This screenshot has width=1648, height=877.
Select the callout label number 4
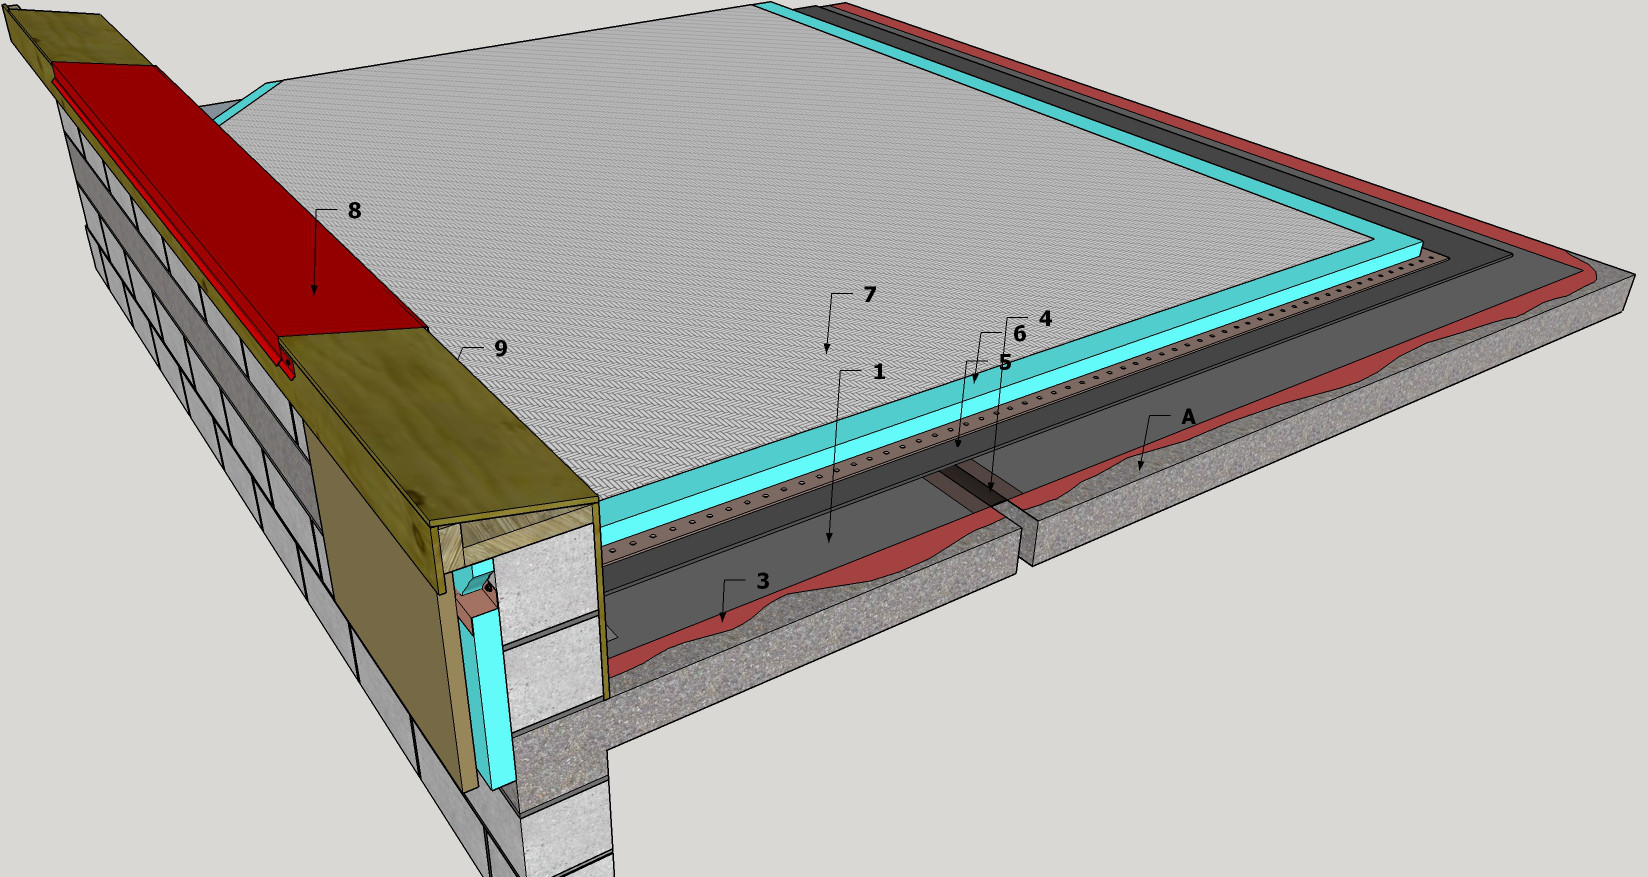point(1045,319)
